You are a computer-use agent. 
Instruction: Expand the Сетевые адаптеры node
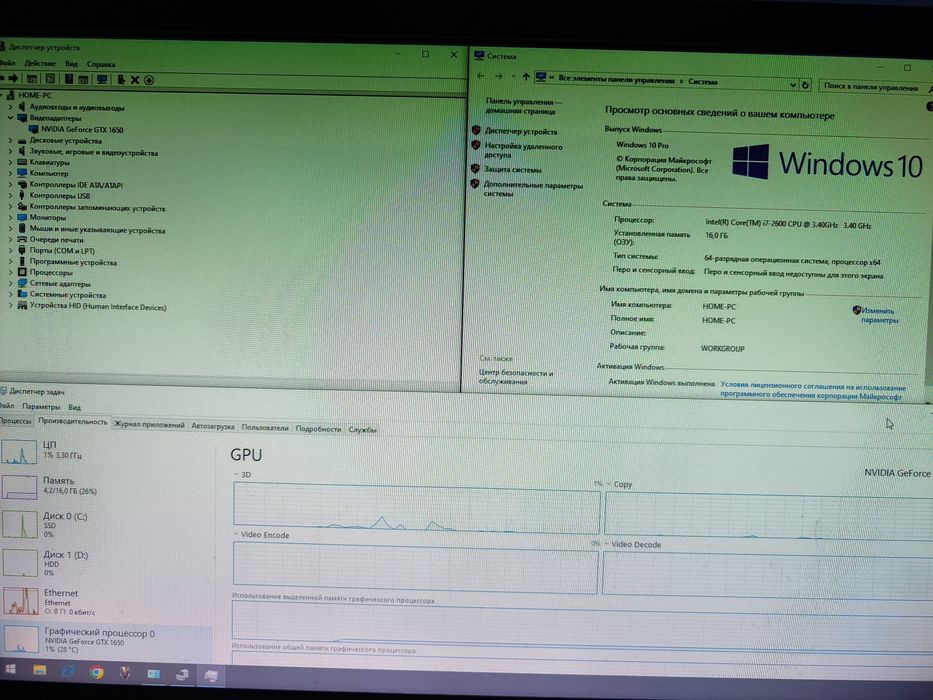[x=10, y=283]
